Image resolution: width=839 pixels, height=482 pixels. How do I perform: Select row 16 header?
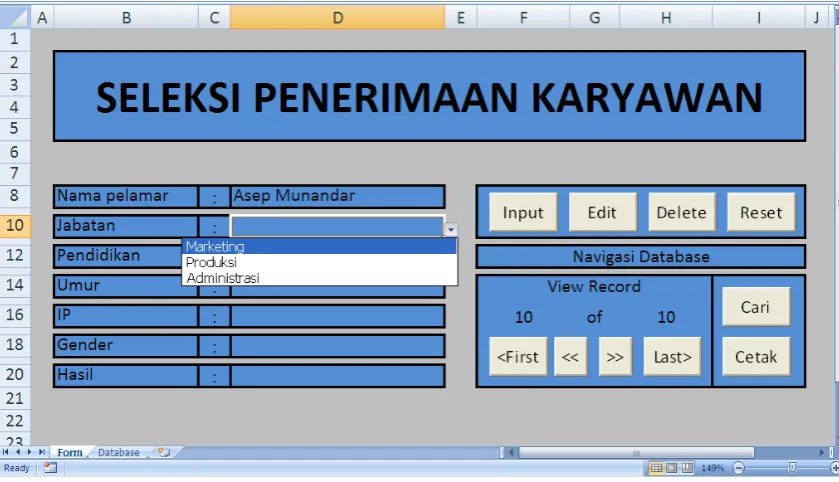click(15, 315)
